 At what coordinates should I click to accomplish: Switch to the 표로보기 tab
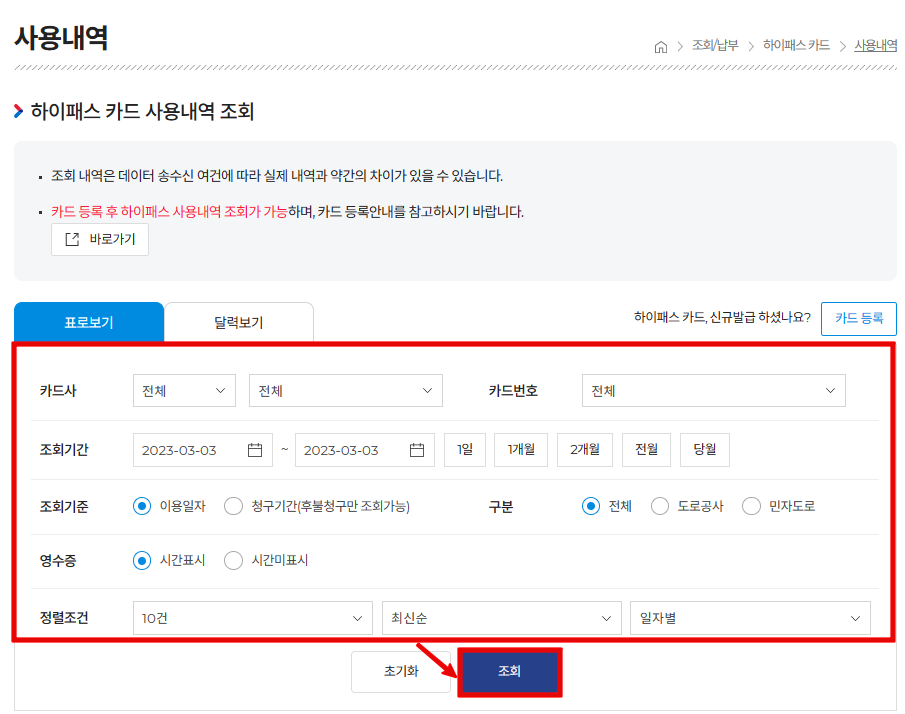tap(88, 321)
